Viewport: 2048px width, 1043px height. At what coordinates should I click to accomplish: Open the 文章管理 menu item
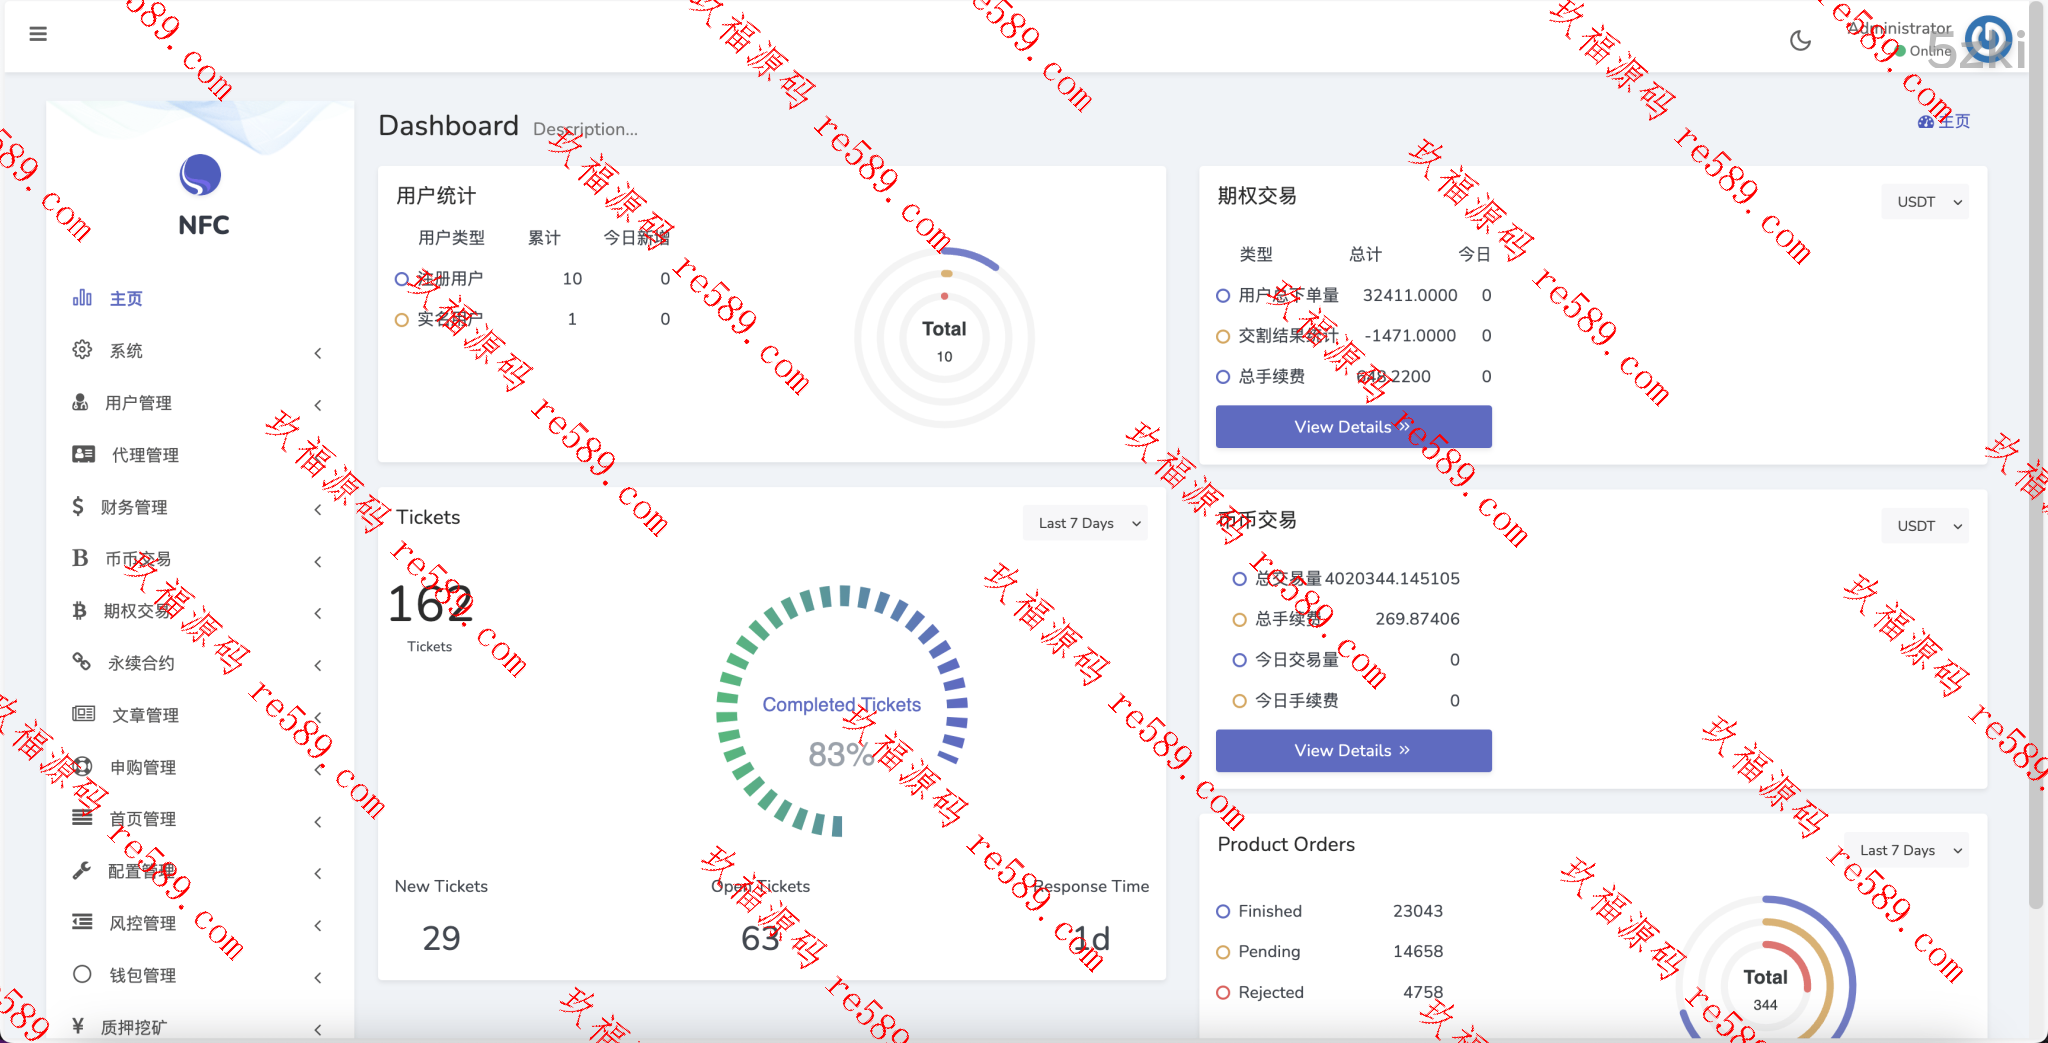(145, 715)
